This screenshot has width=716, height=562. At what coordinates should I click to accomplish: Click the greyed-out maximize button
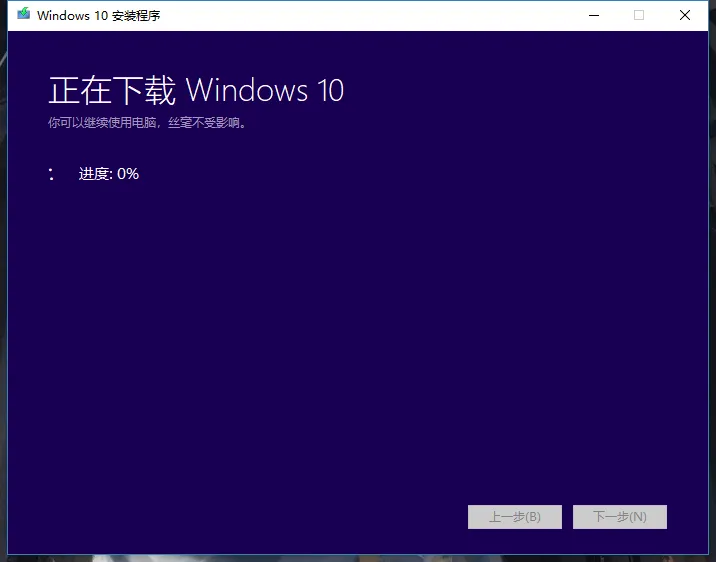(x=639, y=15)
